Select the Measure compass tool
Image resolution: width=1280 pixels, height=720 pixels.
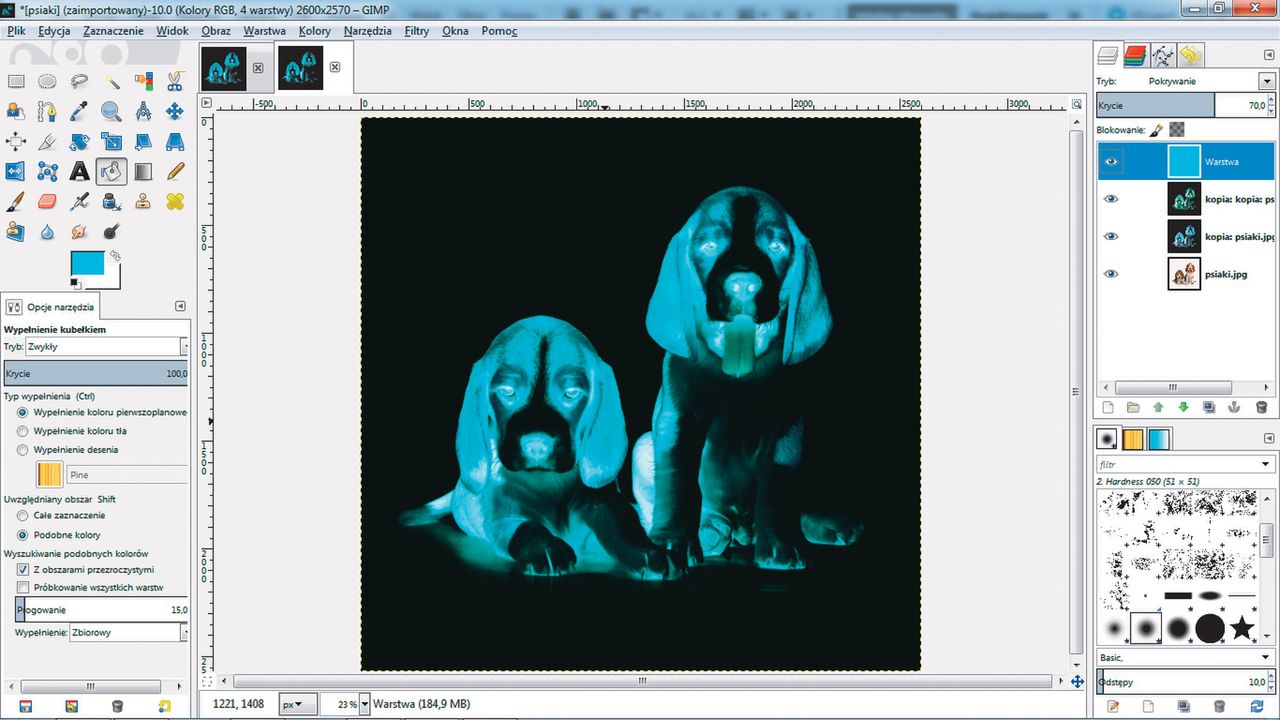tap(143, 112)
